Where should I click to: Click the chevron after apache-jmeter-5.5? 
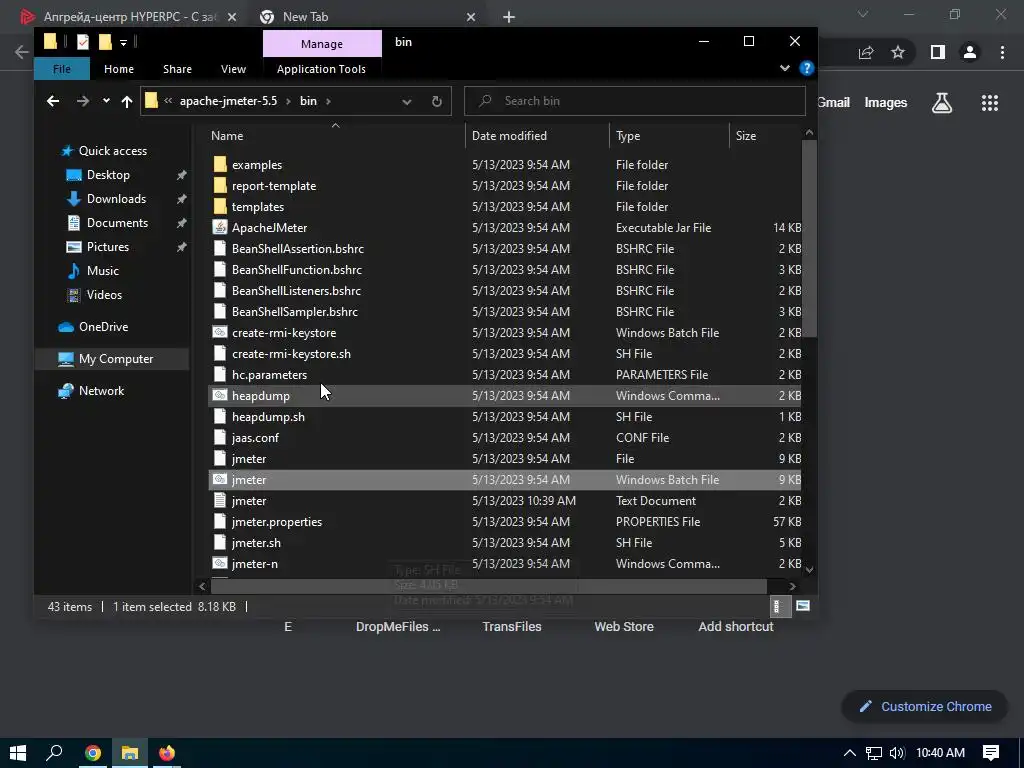[x=288, y=101]
